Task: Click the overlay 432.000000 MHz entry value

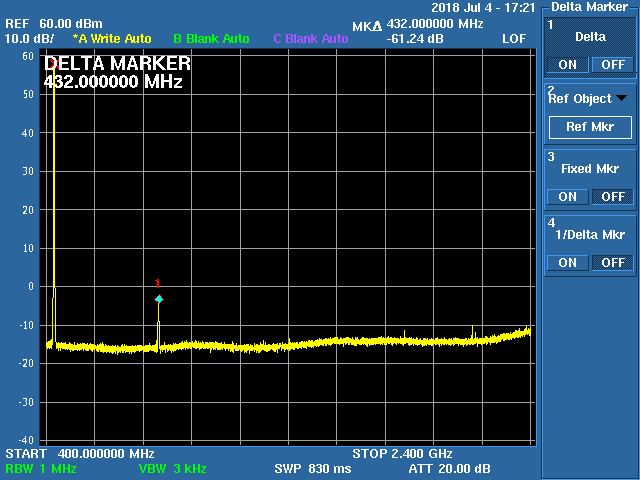Action: [113, 82]
